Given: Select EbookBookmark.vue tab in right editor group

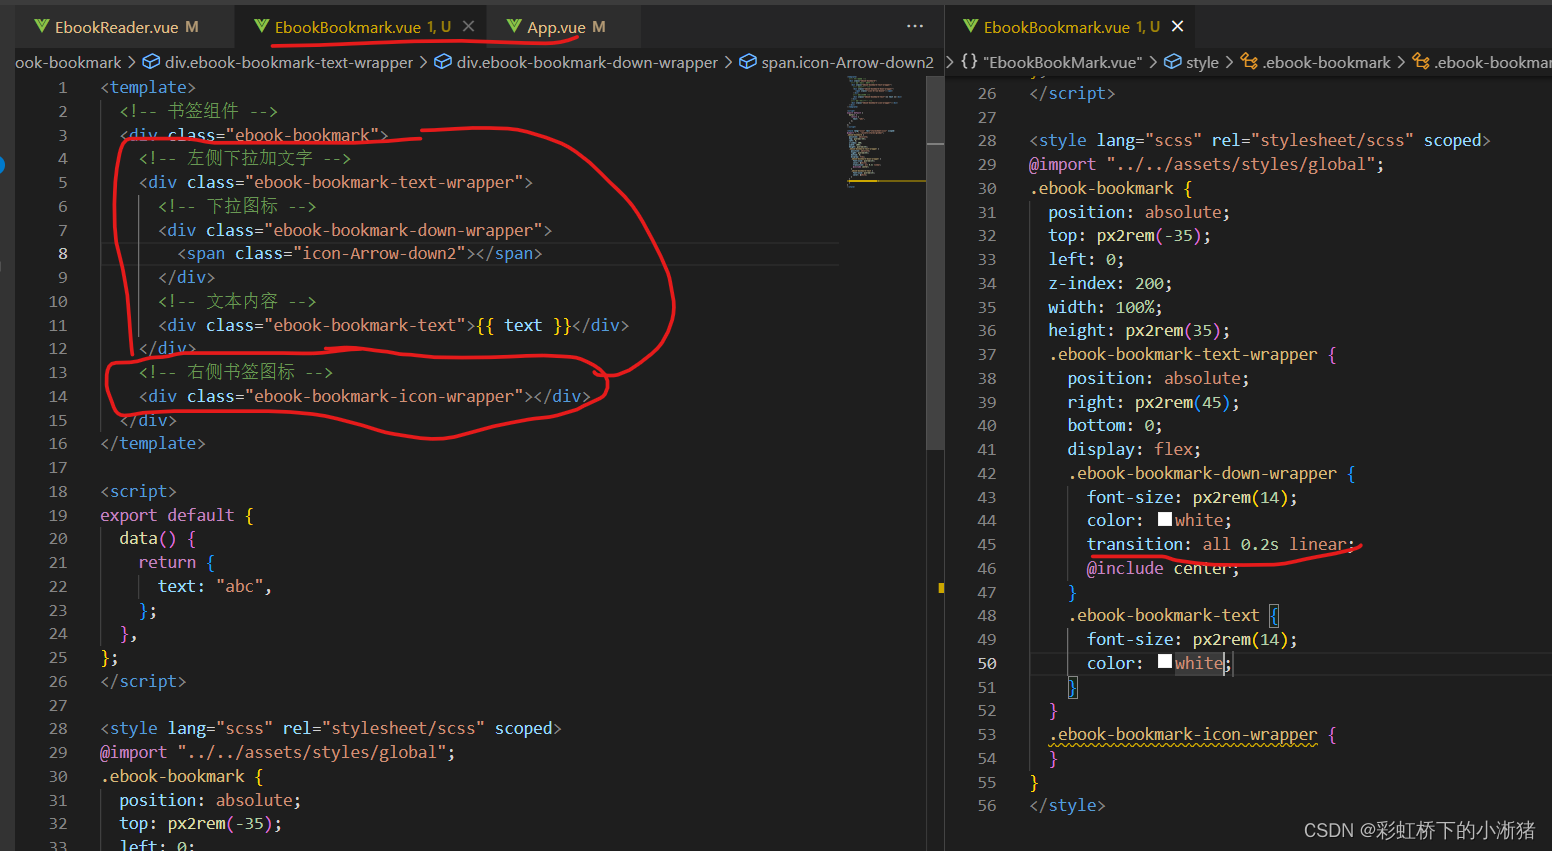Looking at the screenshot, I should 1056,27.
